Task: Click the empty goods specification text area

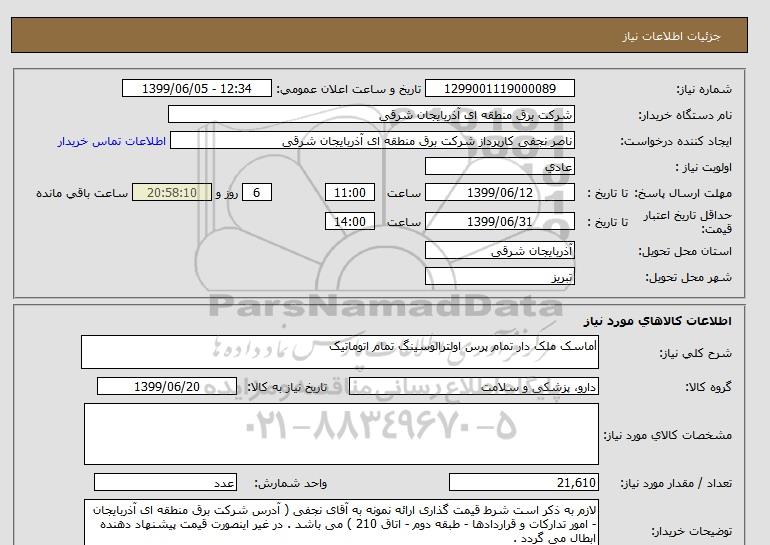Action: point(341,434)
